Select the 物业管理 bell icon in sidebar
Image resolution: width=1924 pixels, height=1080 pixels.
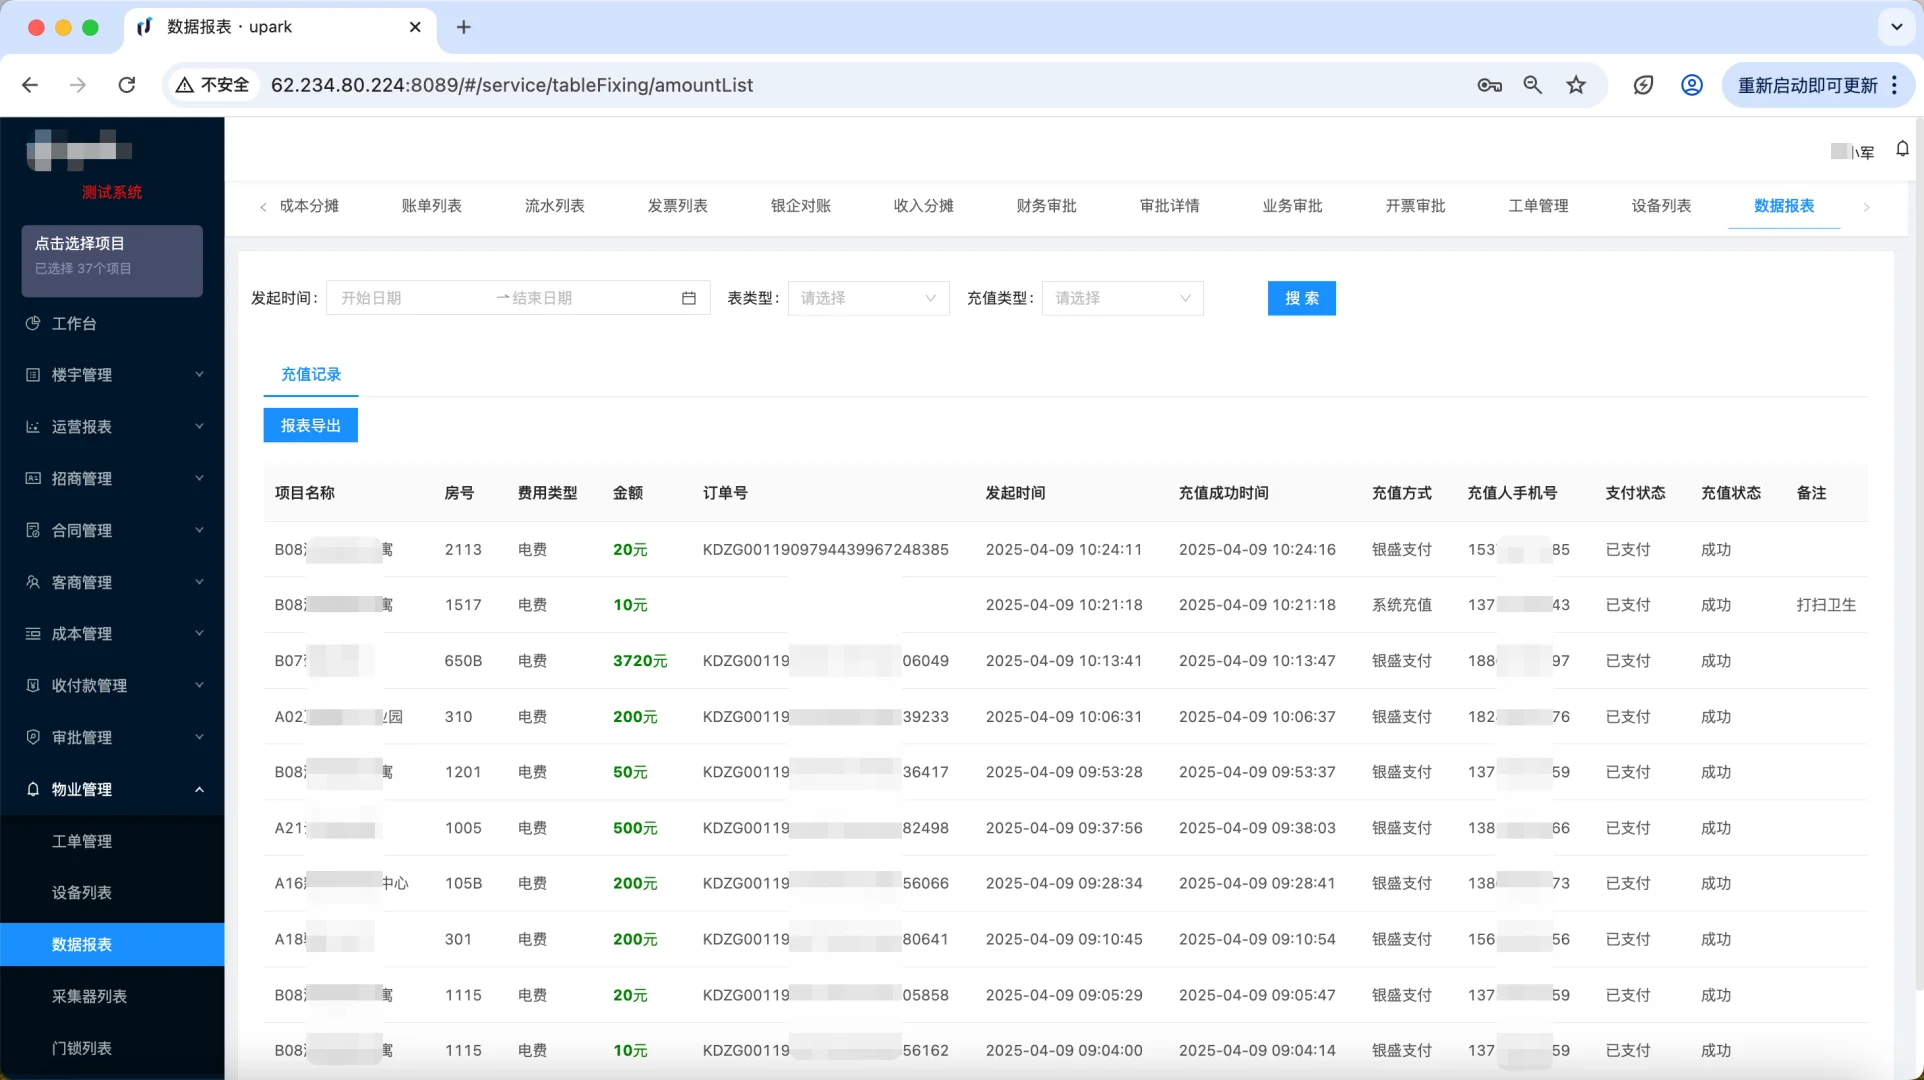(32, 789)
